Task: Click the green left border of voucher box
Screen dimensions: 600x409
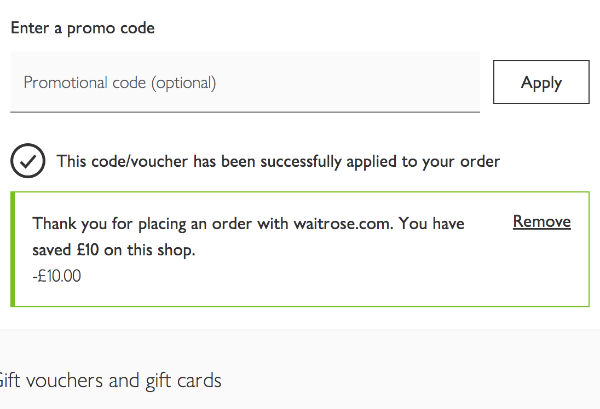Action: click(13, 249)
